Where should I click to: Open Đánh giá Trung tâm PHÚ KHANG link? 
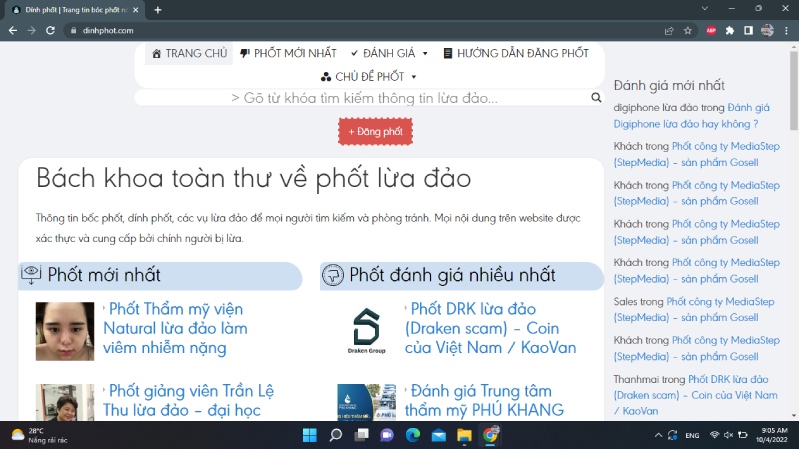(484, 401)
